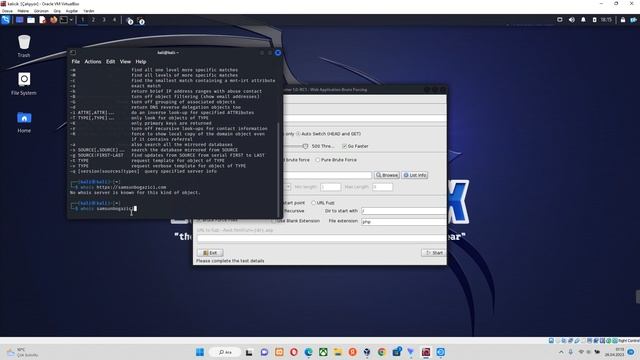640x360 pixels.
Task: Open Chrome in Windows taskbar
Action: pyautogui.click(x=382, y=352)
